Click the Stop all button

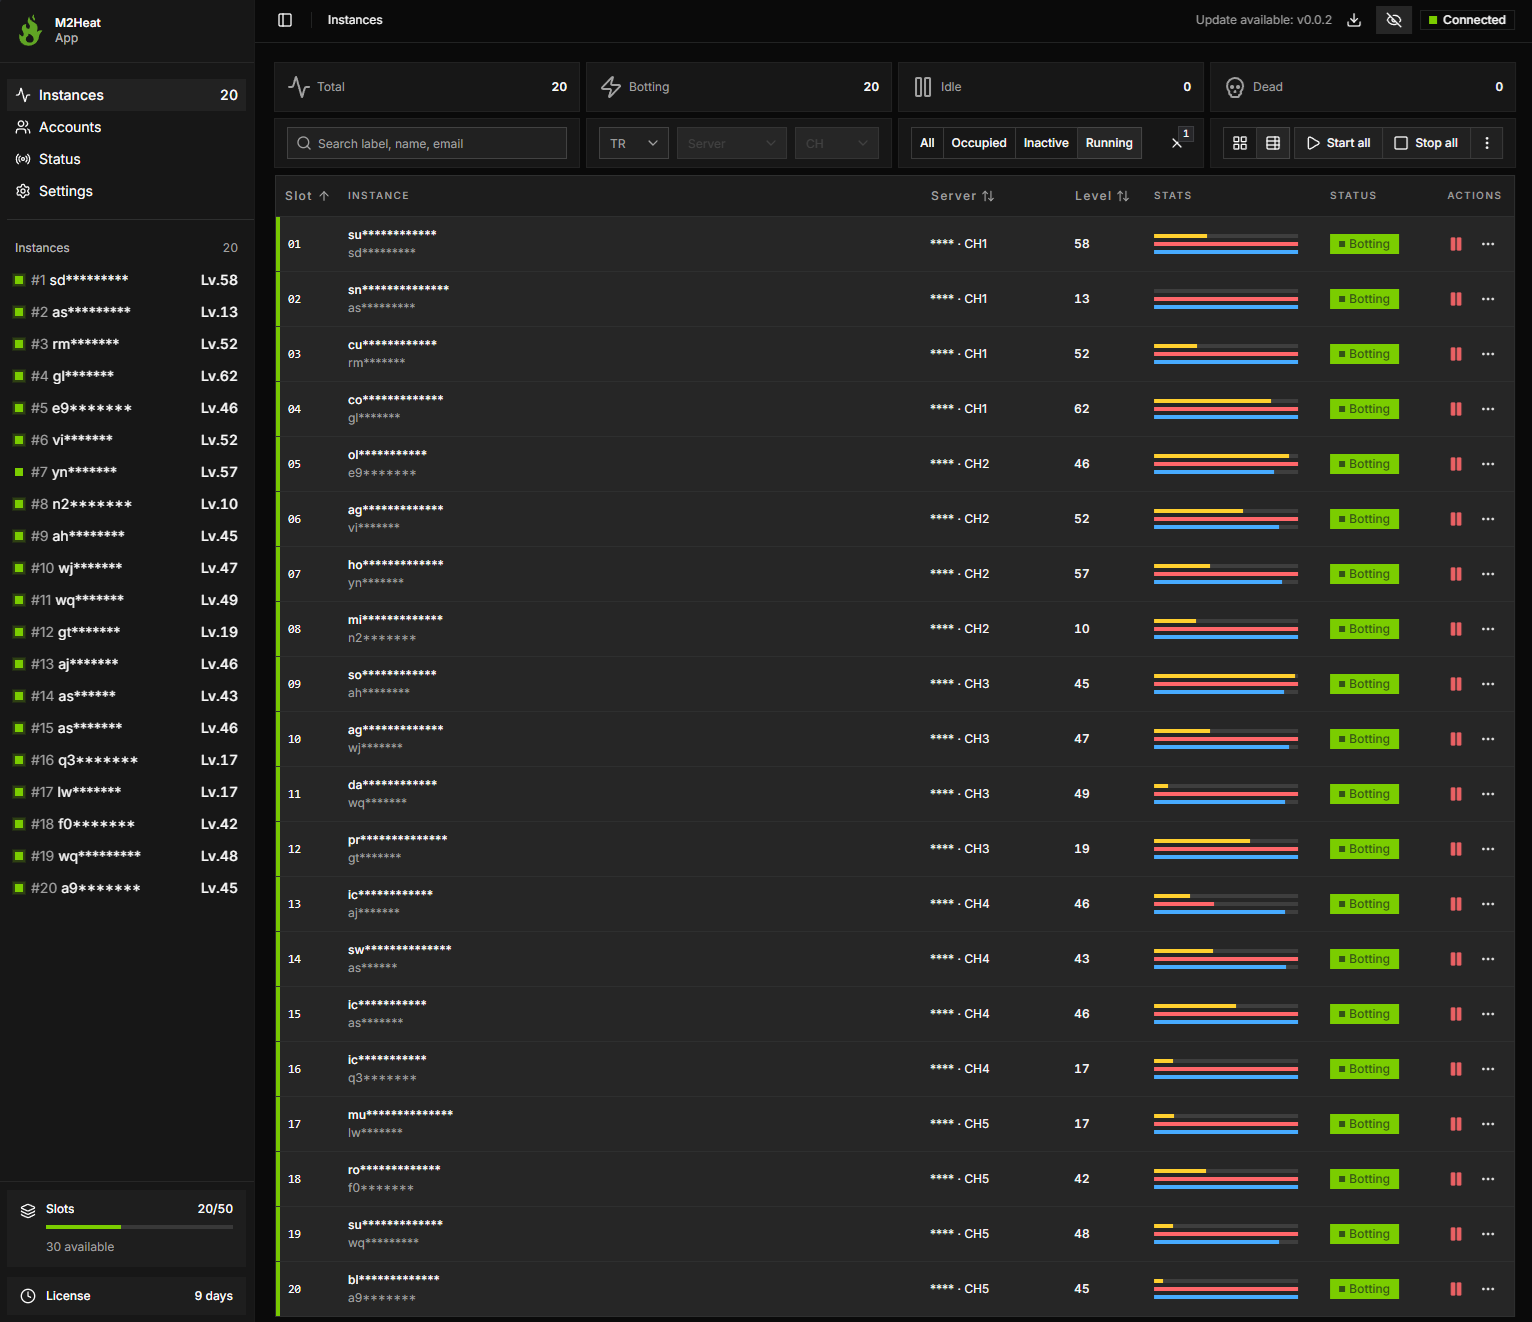1427,143
